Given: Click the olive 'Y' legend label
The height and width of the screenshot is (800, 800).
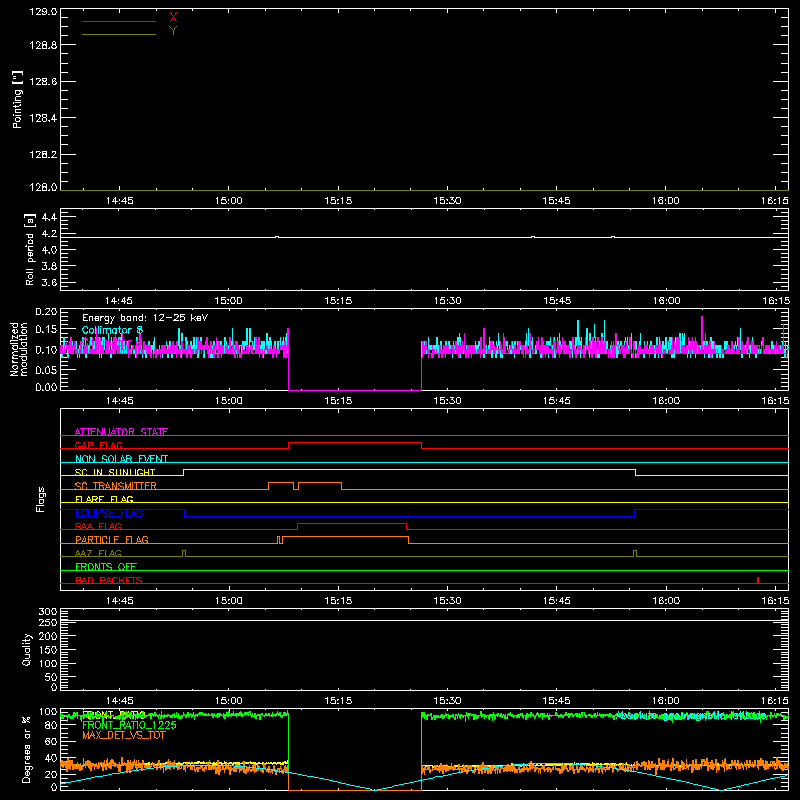Looking at the screenshot, I should click(173, 31).
